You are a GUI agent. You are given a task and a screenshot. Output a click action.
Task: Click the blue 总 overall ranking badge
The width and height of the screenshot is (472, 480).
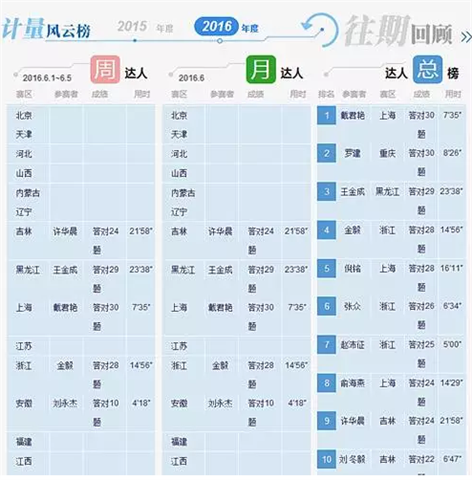(x=427, y=69)
